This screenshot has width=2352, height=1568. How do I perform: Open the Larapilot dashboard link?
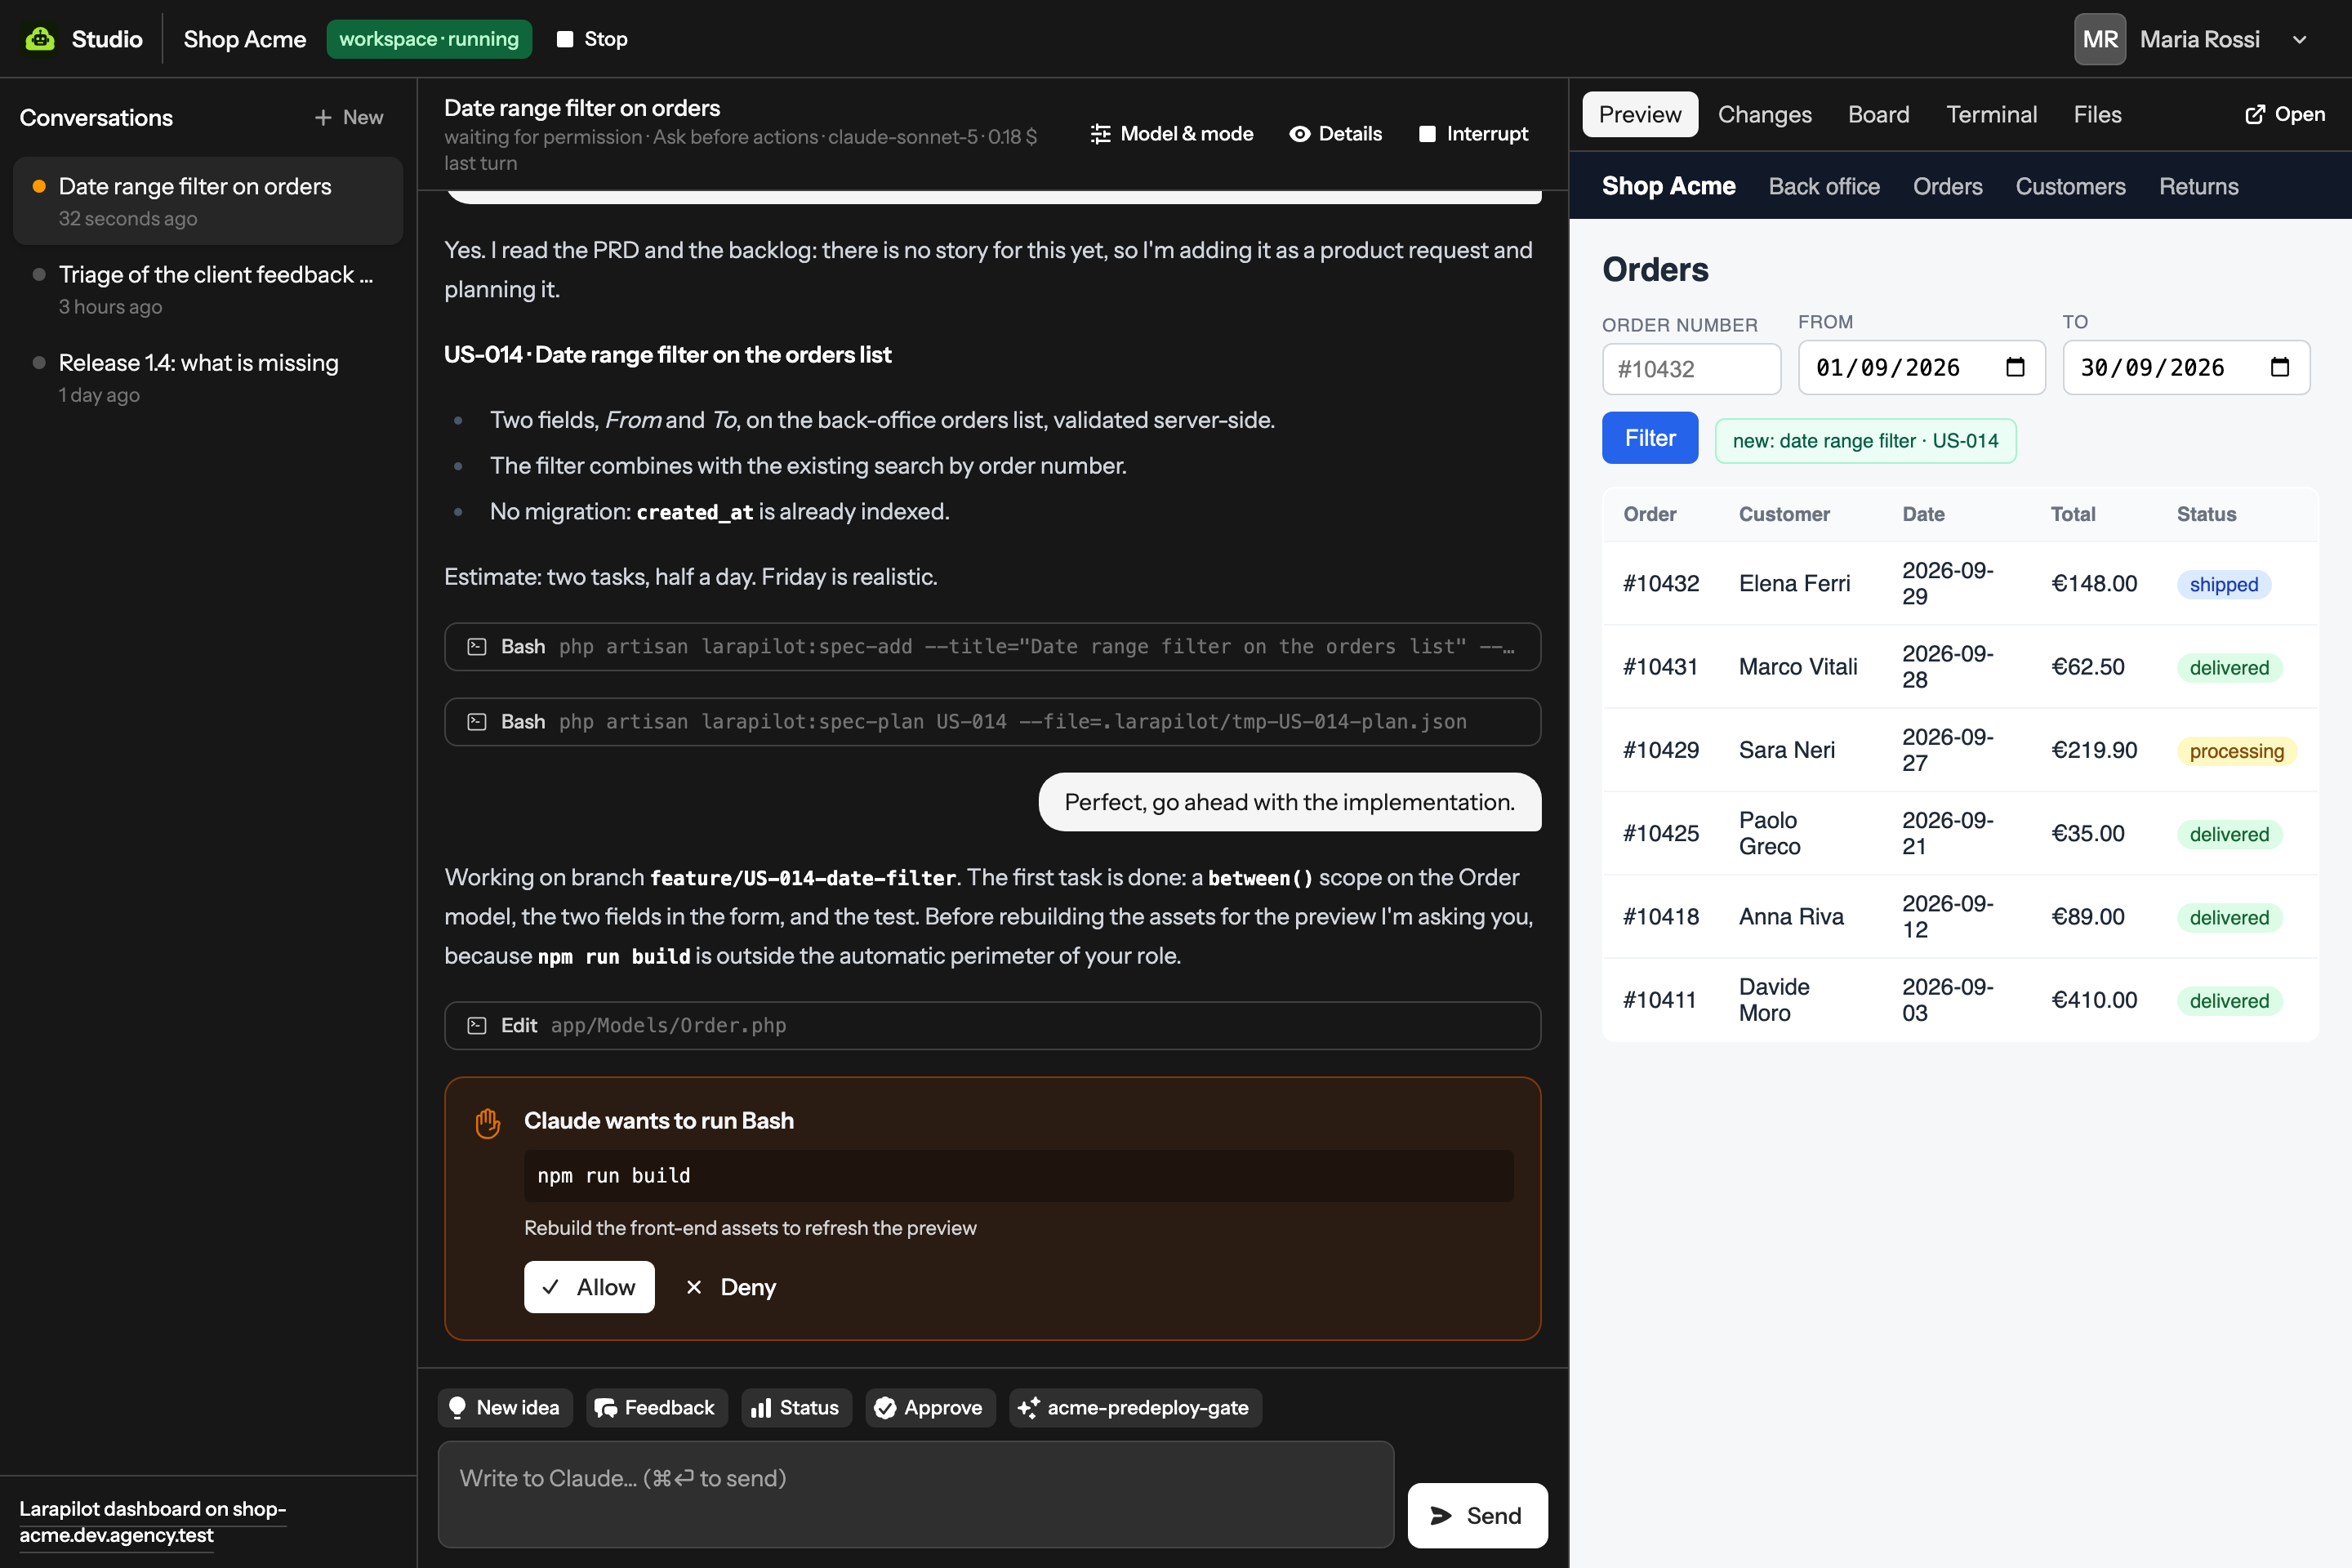tap(152, 1521)
